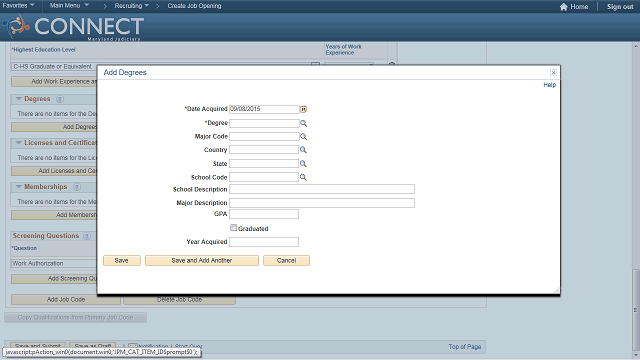This screenshot has height=360, width=640.
Task: Click the CONNECT logo
Action: coord(73,27)
